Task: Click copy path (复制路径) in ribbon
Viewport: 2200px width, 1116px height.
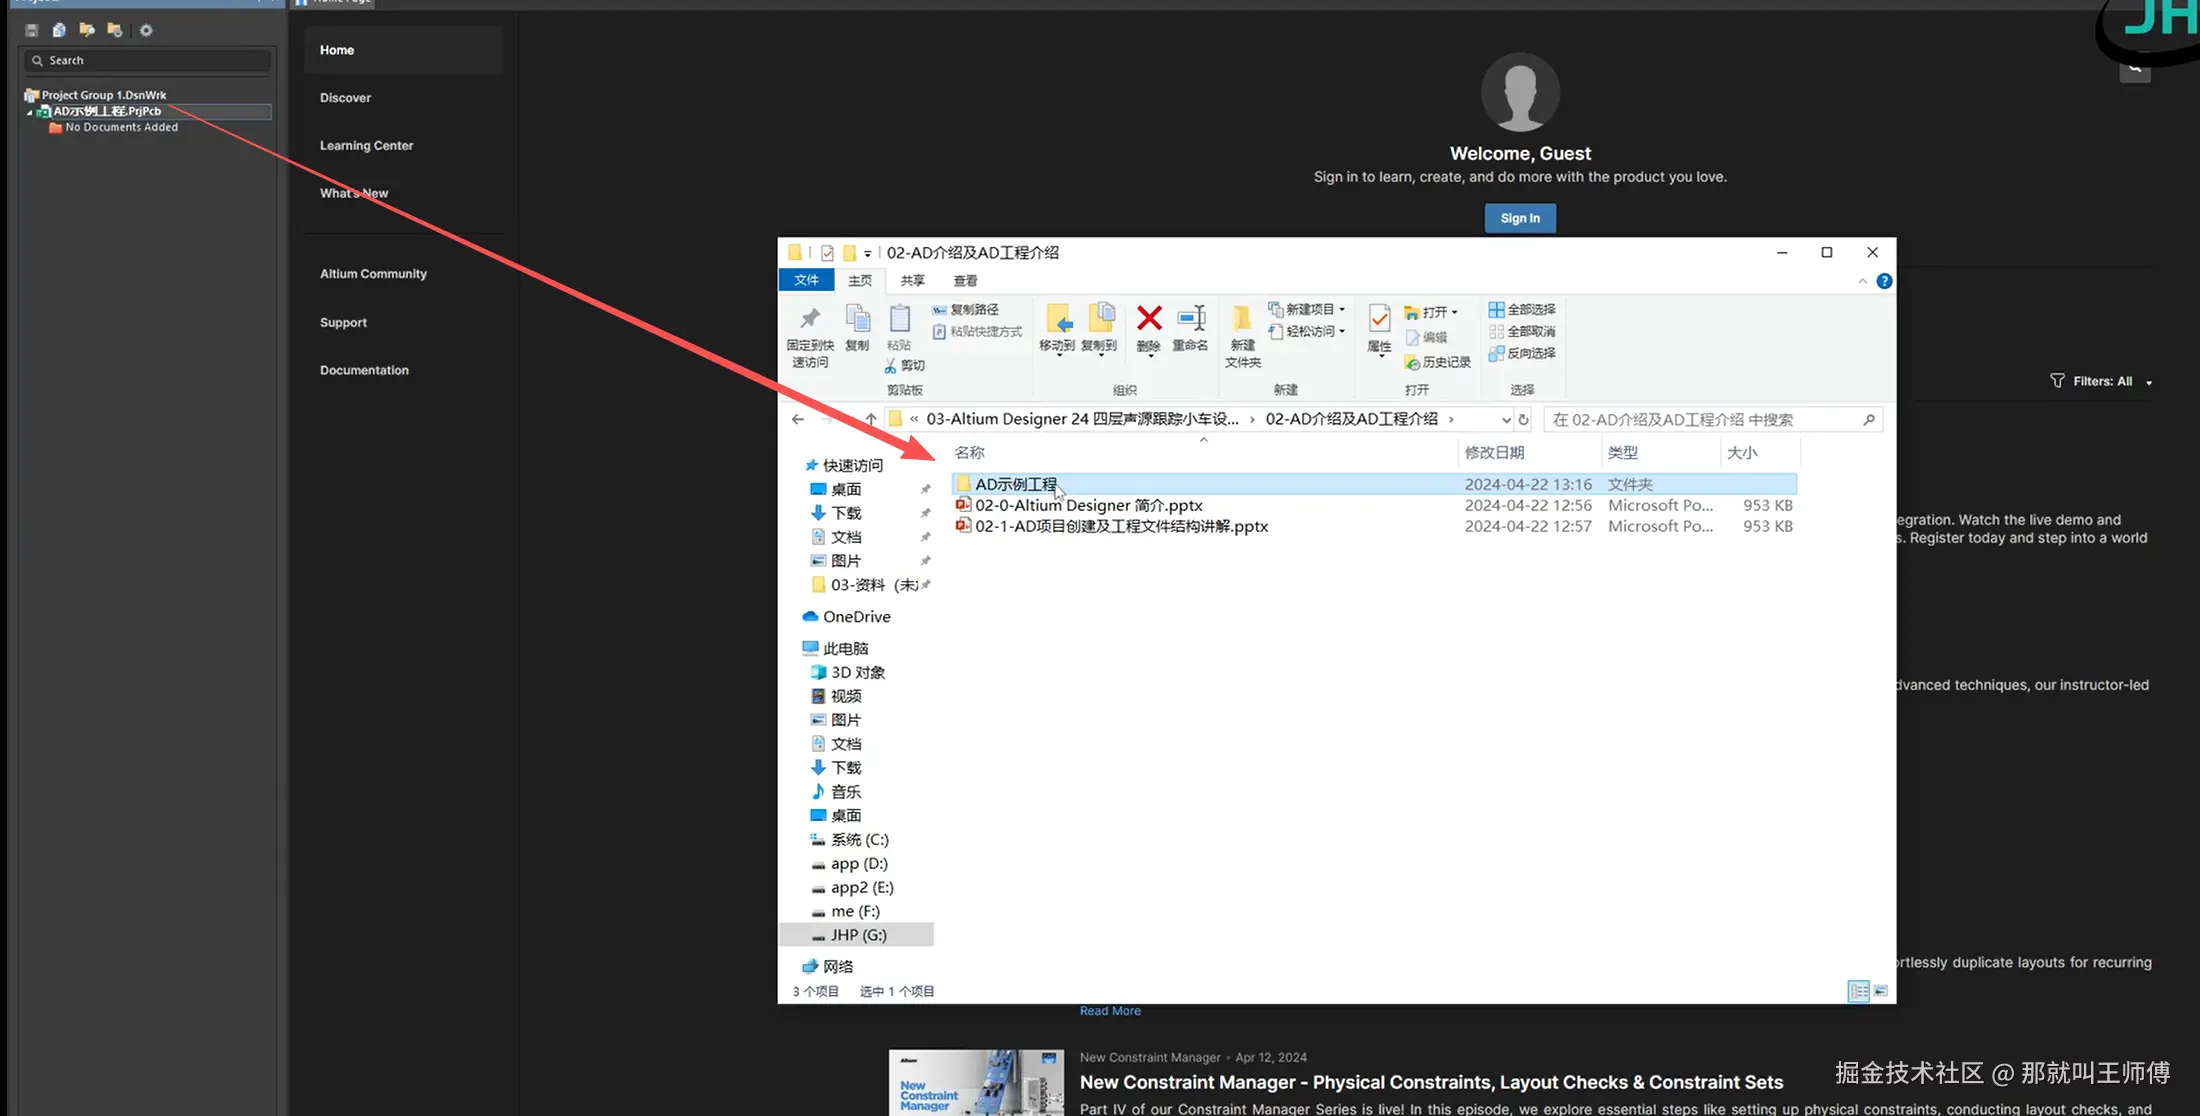Action: click(965, 310)
